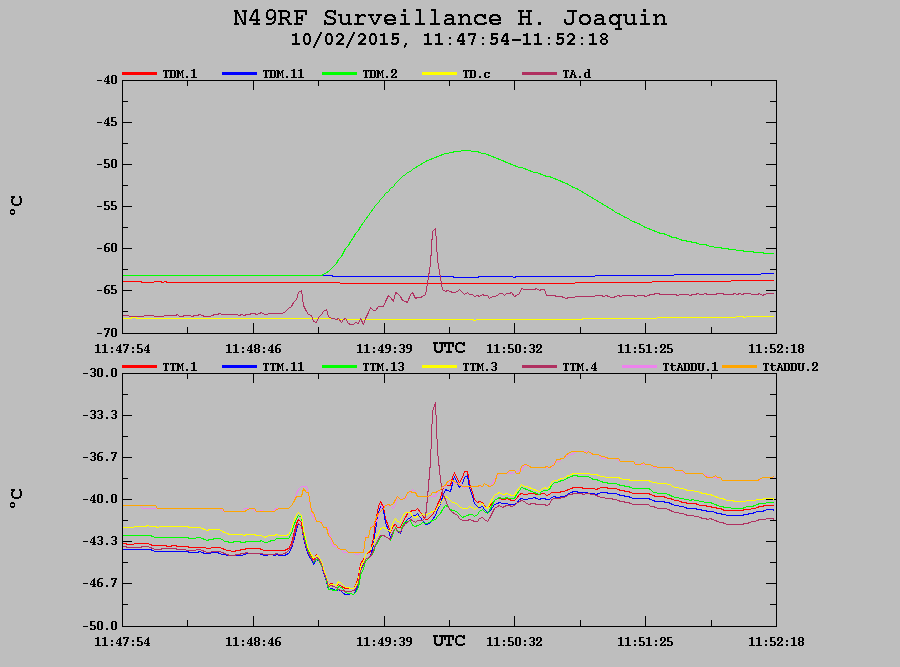This screenshot has height=667, width=900.
Task: Select the TDM.2 legend label
Action: (380, 74)
